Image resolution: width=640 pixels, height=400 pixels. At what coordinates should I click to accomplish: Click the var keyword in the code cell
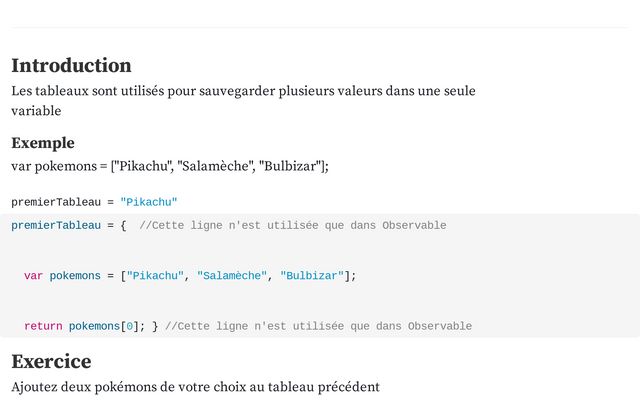tap(33, 276)
